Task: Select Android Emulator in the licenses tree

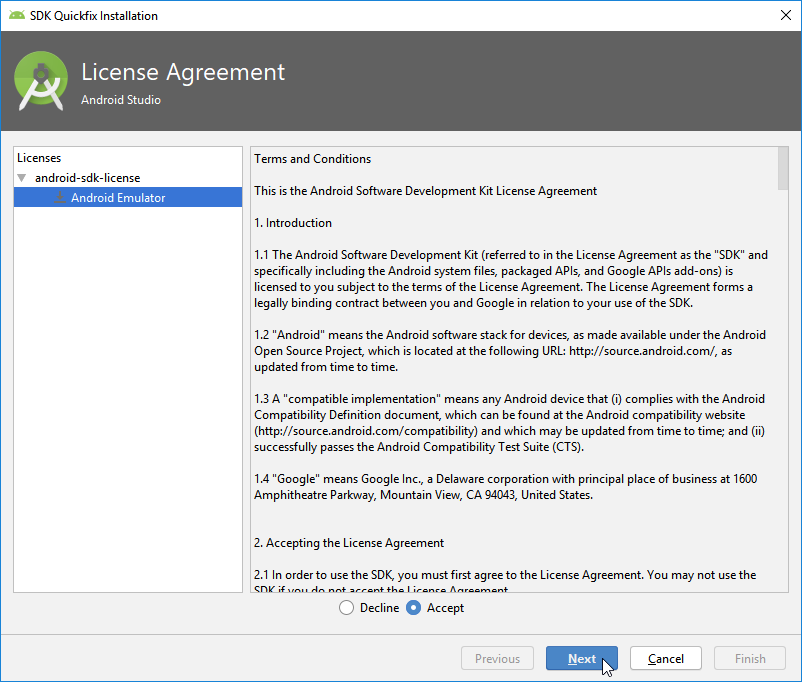Action: (118, 198)
